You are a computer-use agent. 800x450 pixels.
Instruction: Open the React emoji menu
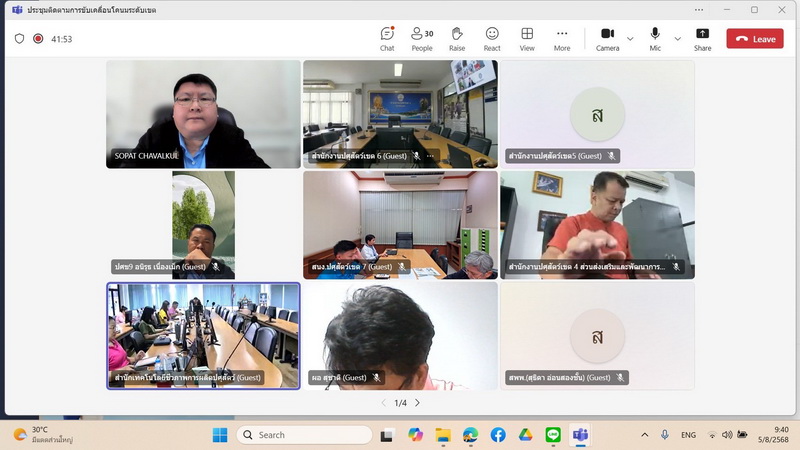click(492, 38)
